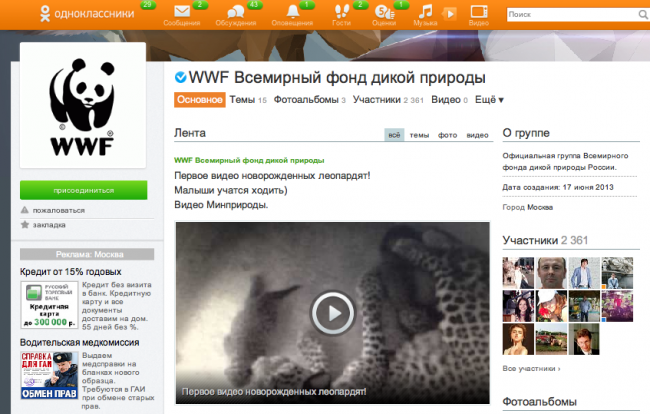Open the Водительская медкомиссия ad title
Viewport: 650px width, 414px height.
(x=80, y=343)
